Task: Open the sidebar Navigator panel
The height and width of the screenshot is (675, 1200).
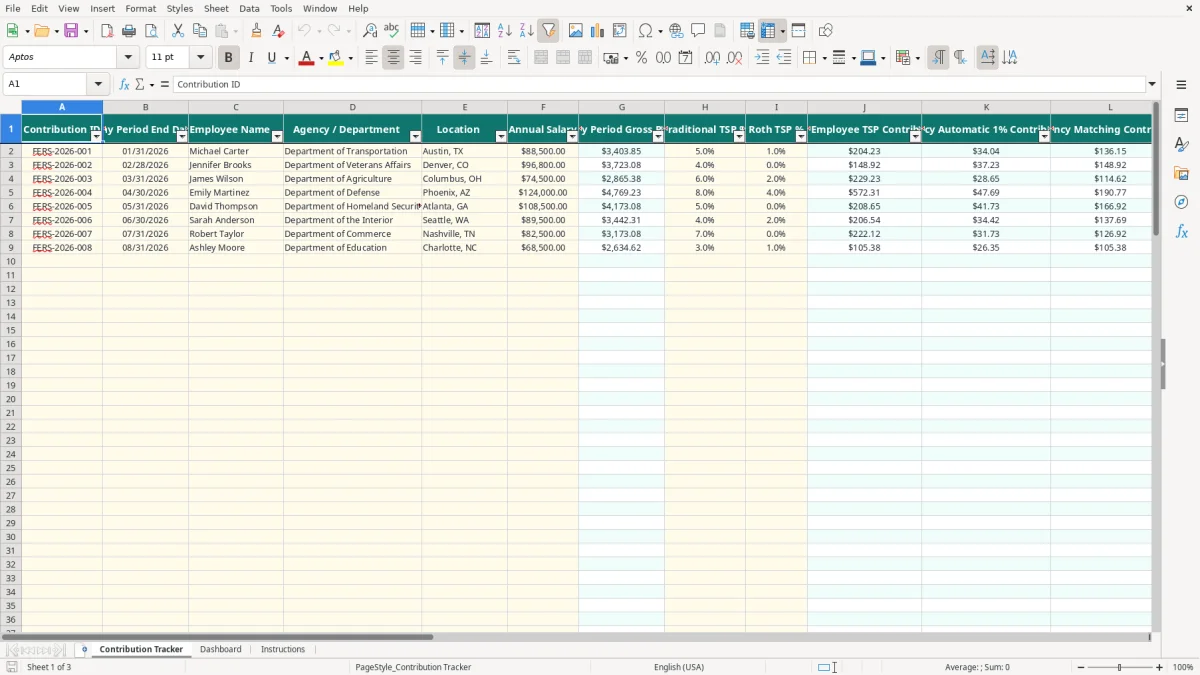Action: [1181, 202]
